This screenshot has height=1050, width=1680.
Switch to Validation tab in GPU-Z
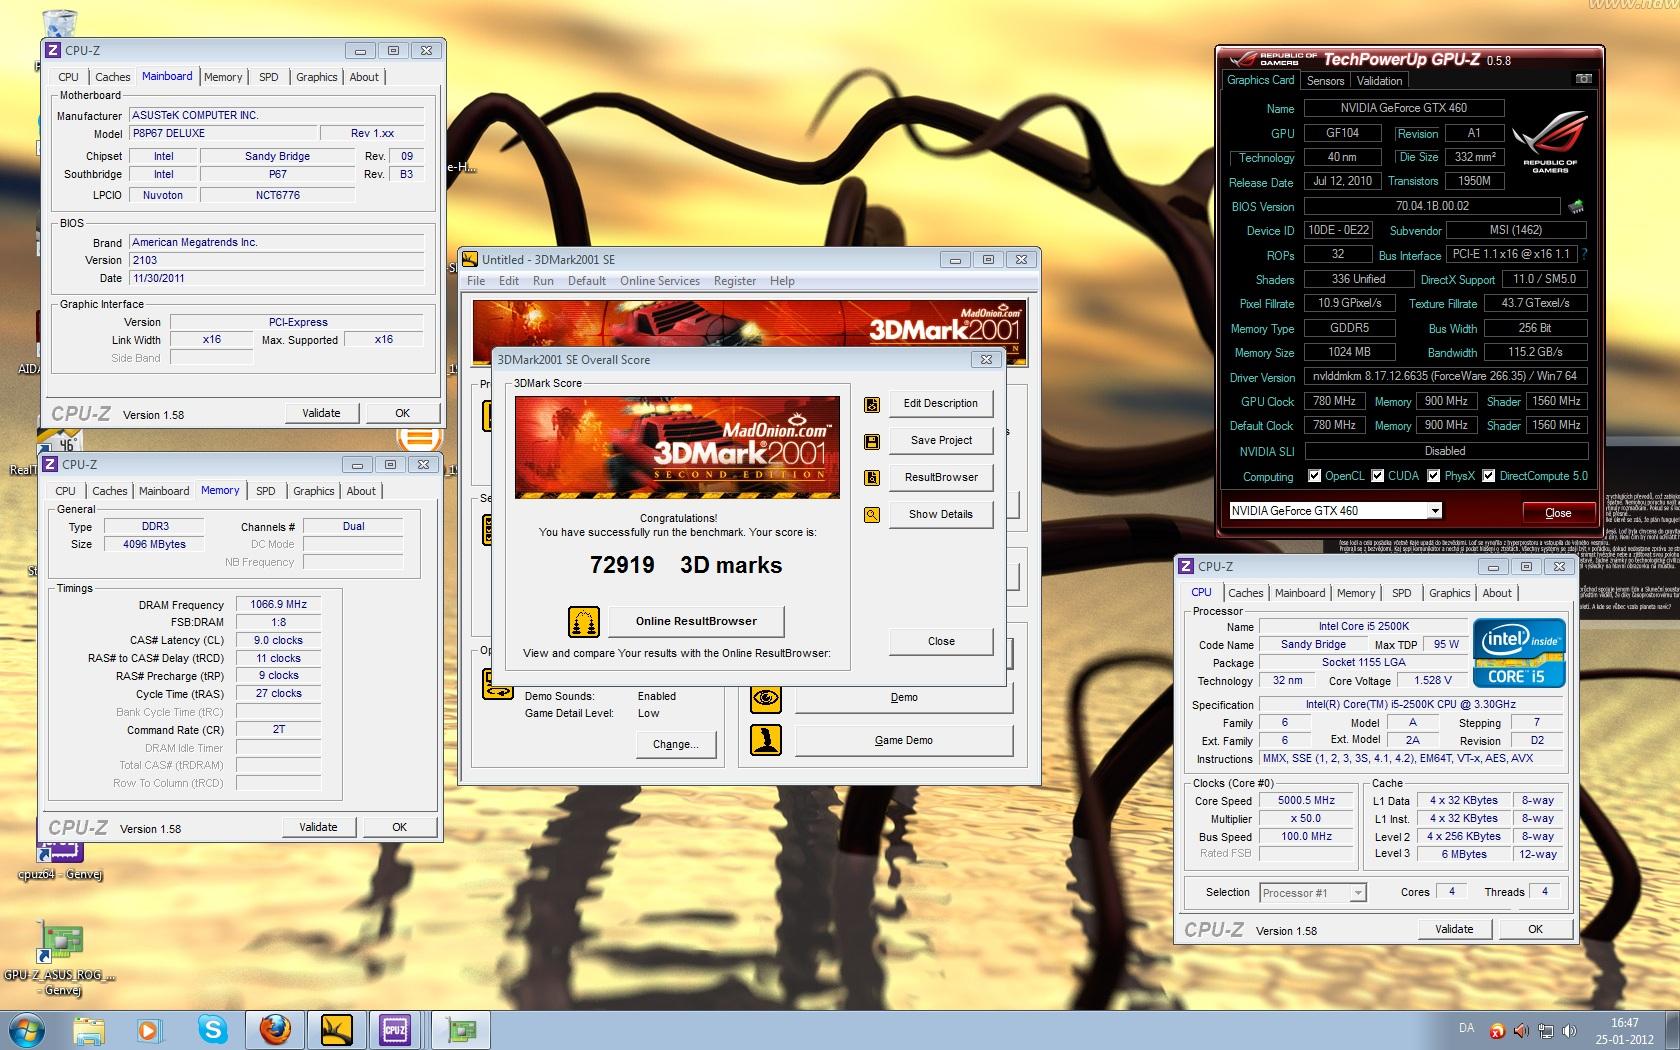click(x=1379, y=81)
